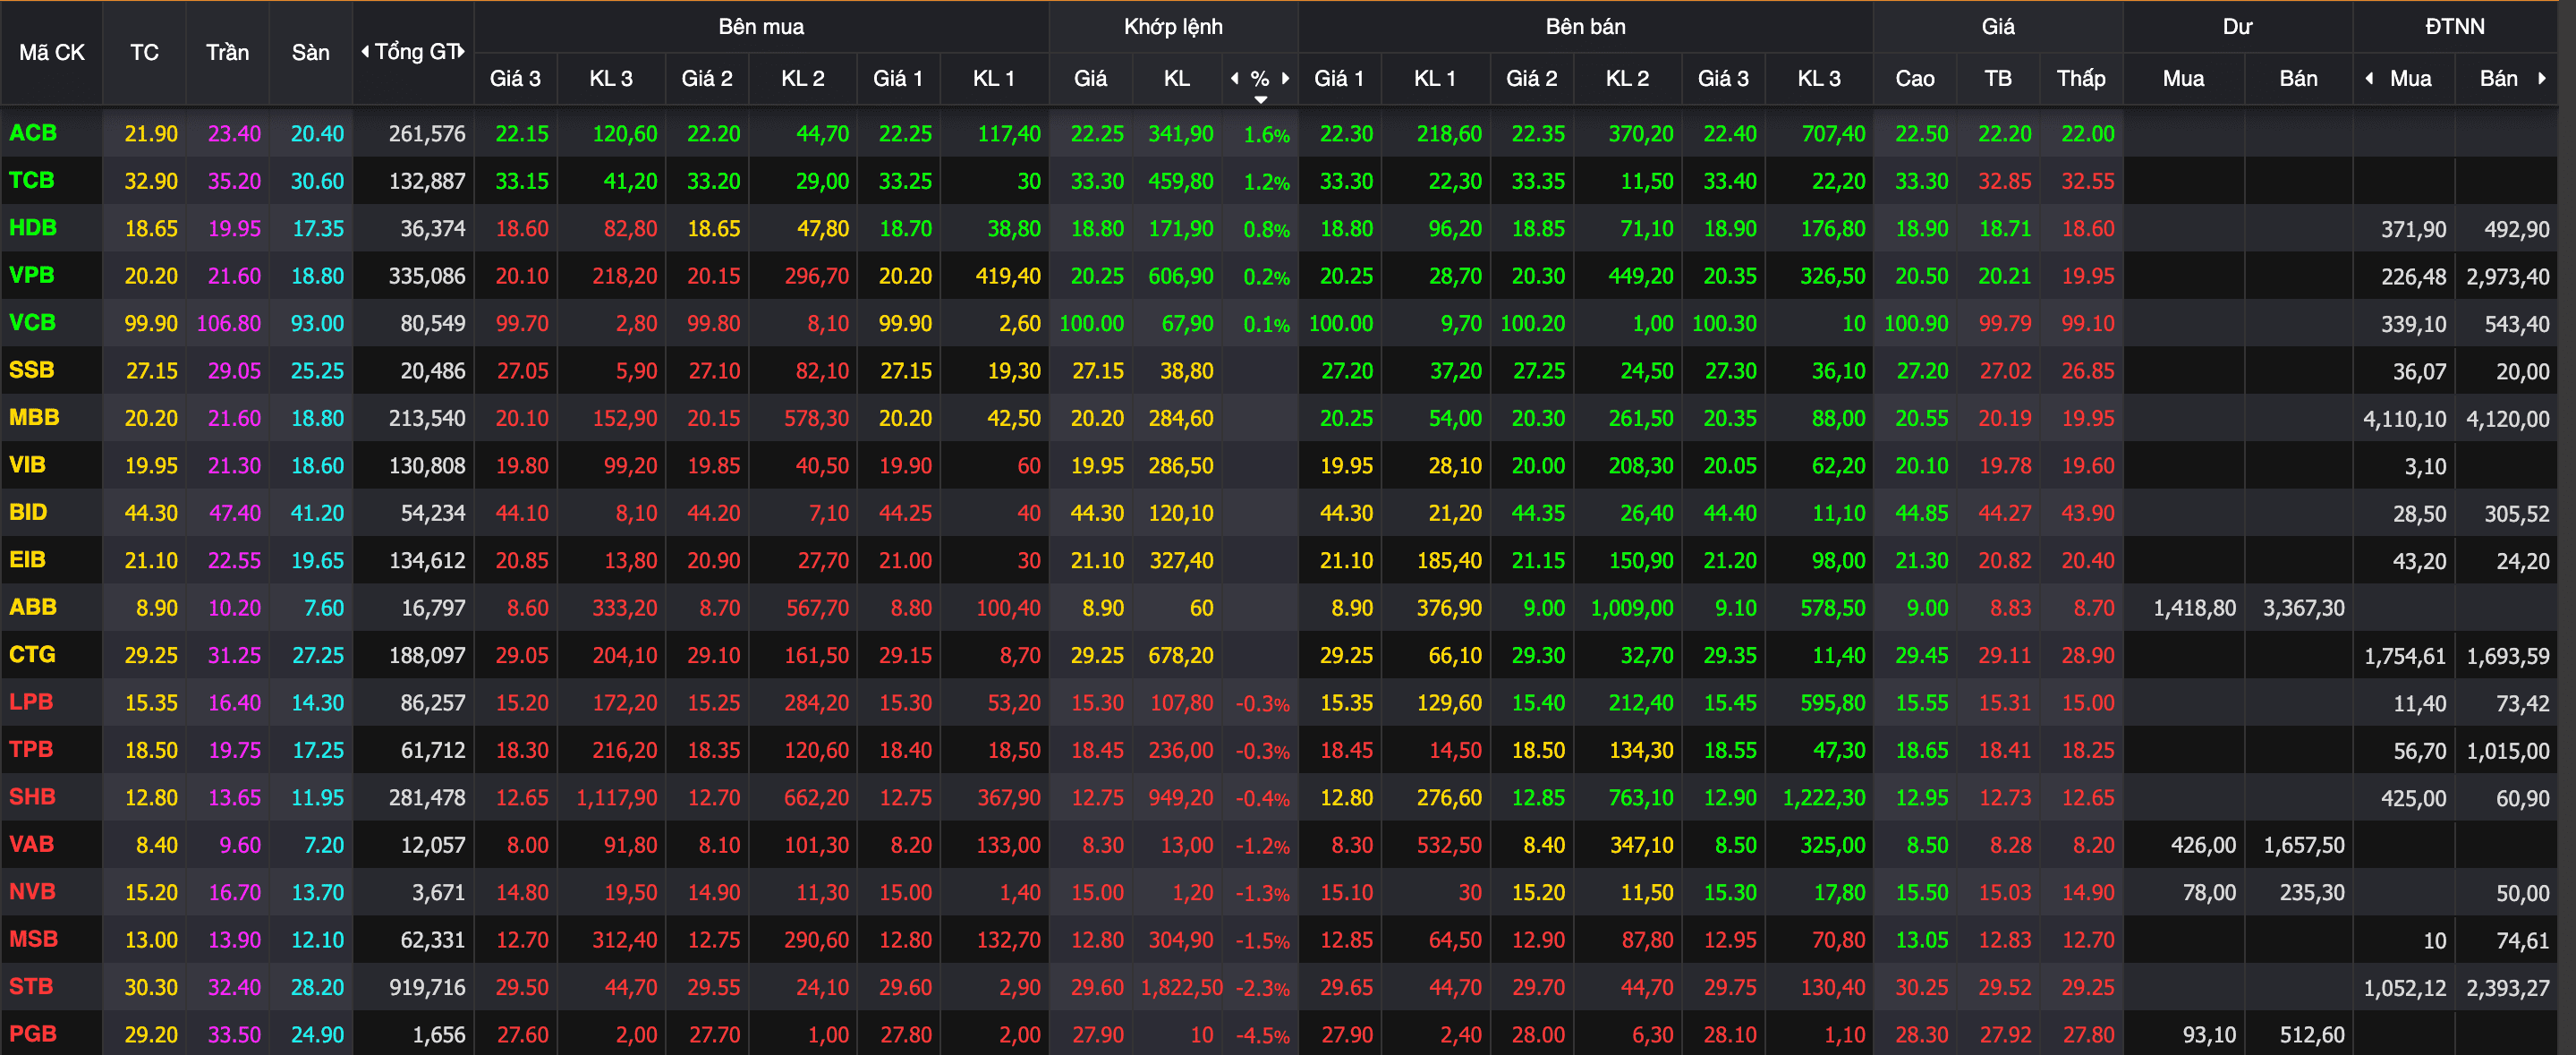Screen dimensions: 2576x1055
Task: Open NVB stock symbol
Action: click(32, 892)
